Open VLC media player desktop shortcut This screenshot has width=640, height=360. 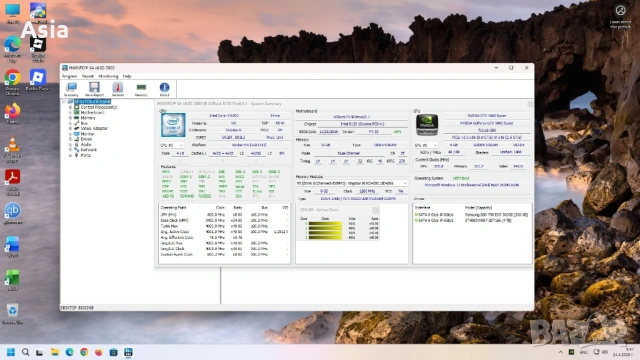pos(12,149)
